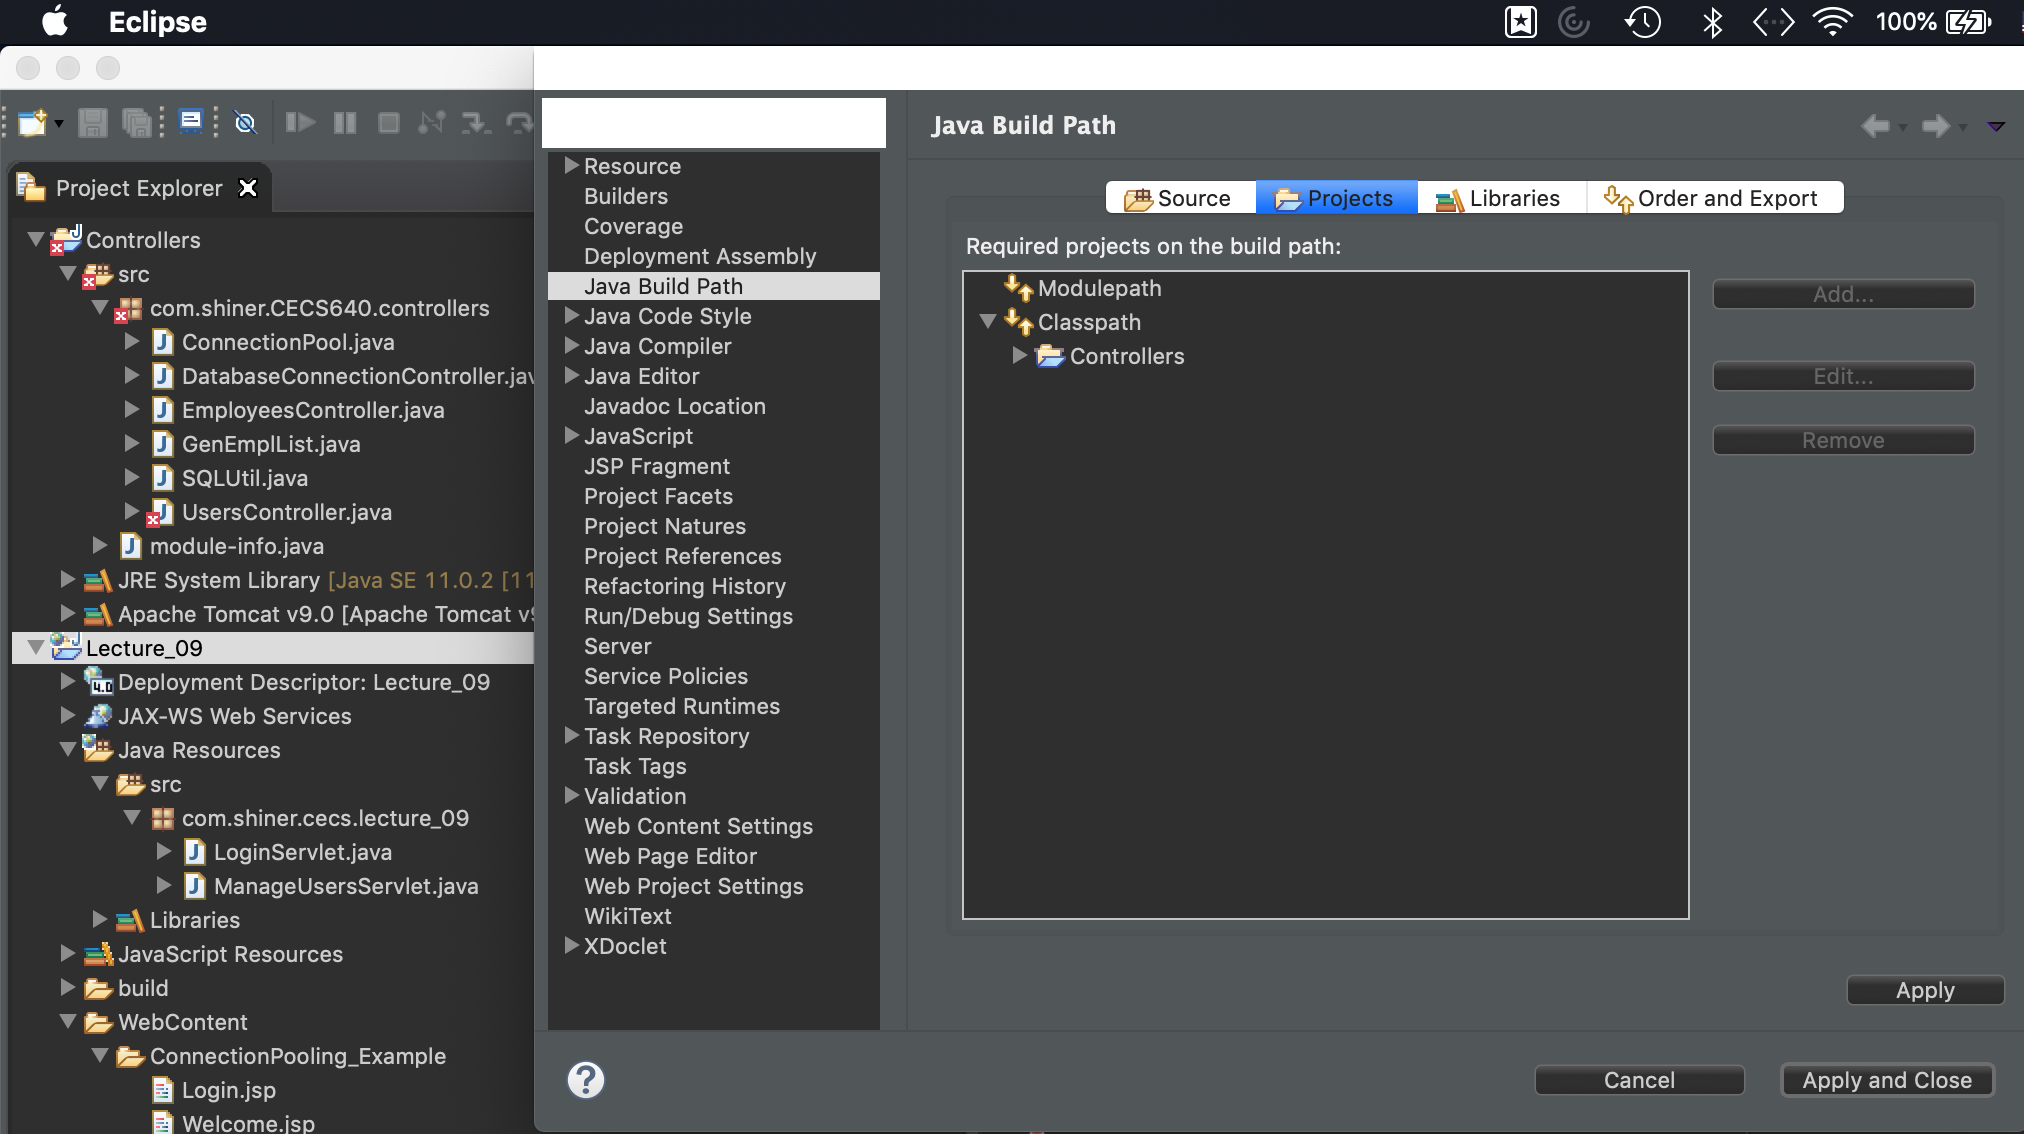Click the Time Machine menu bar icon

pos(1643,22)
